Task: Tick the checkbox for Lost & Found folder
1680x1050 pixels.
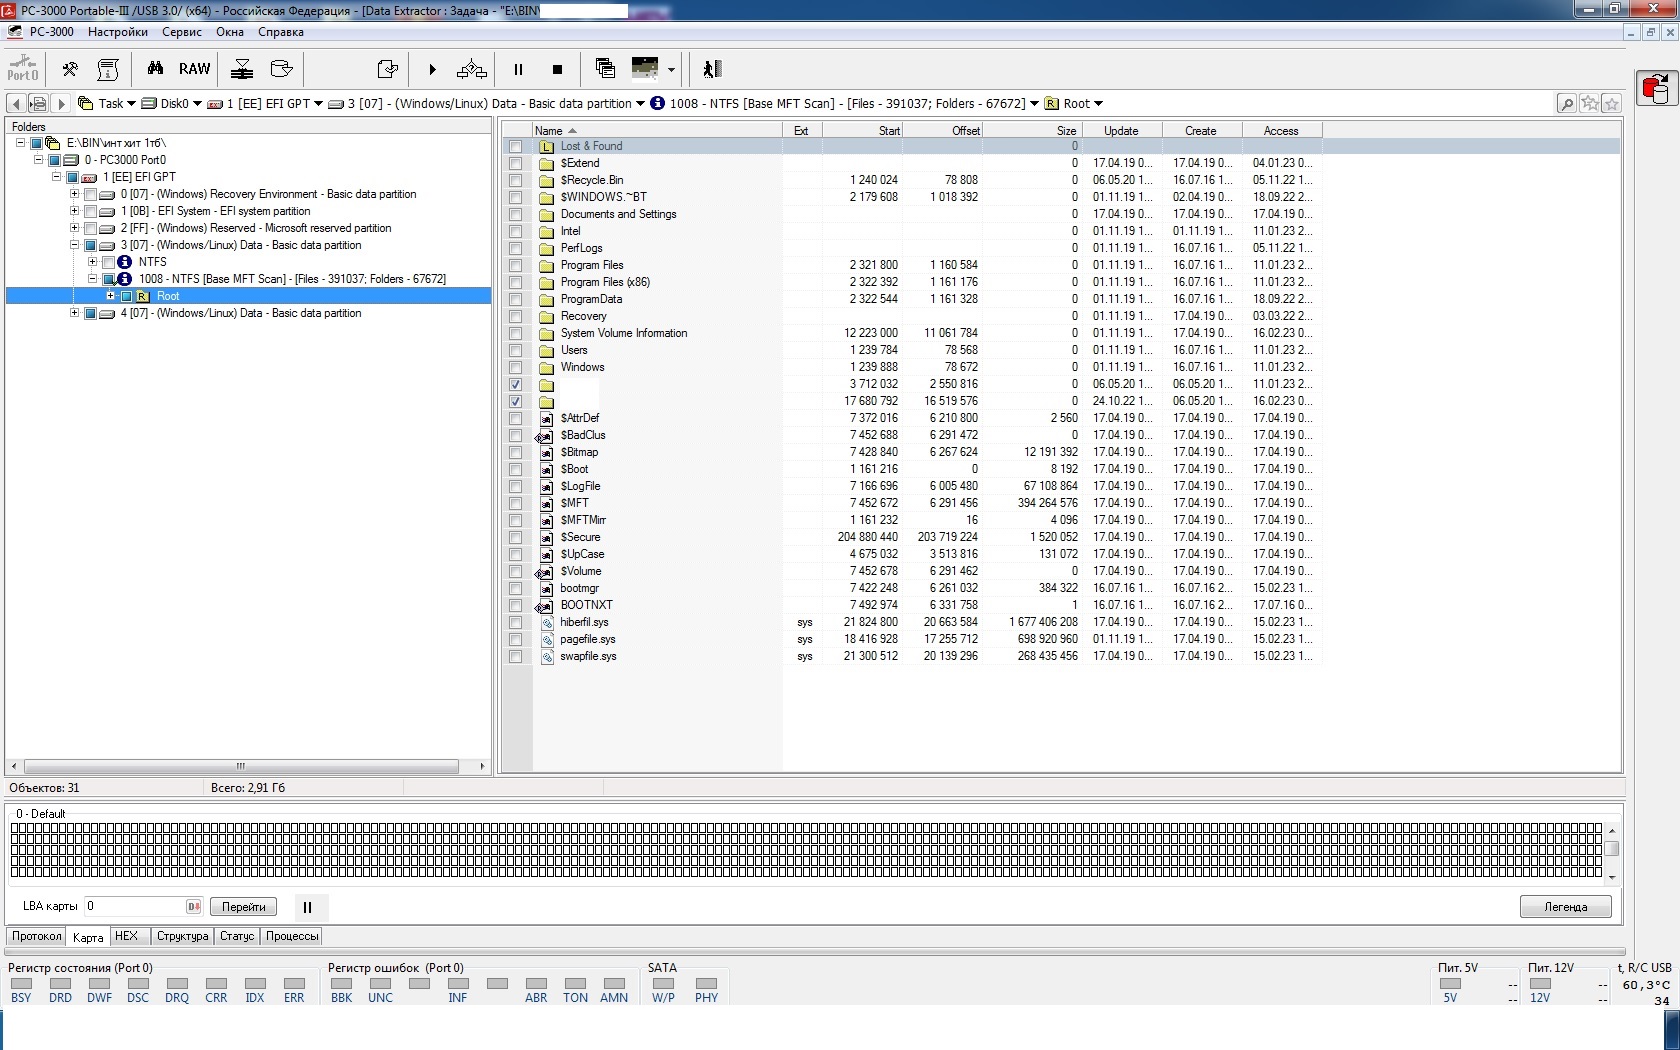Action: [x=515, y=146]
